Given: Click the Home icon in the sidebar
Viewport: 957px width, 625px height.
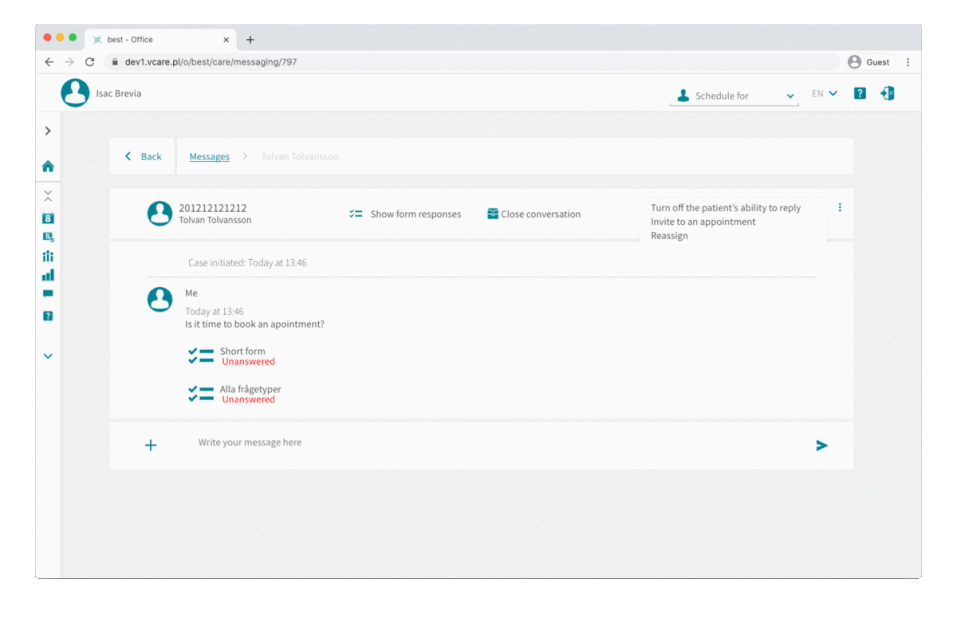Looking at the screenshot, I should click(48, 166).
